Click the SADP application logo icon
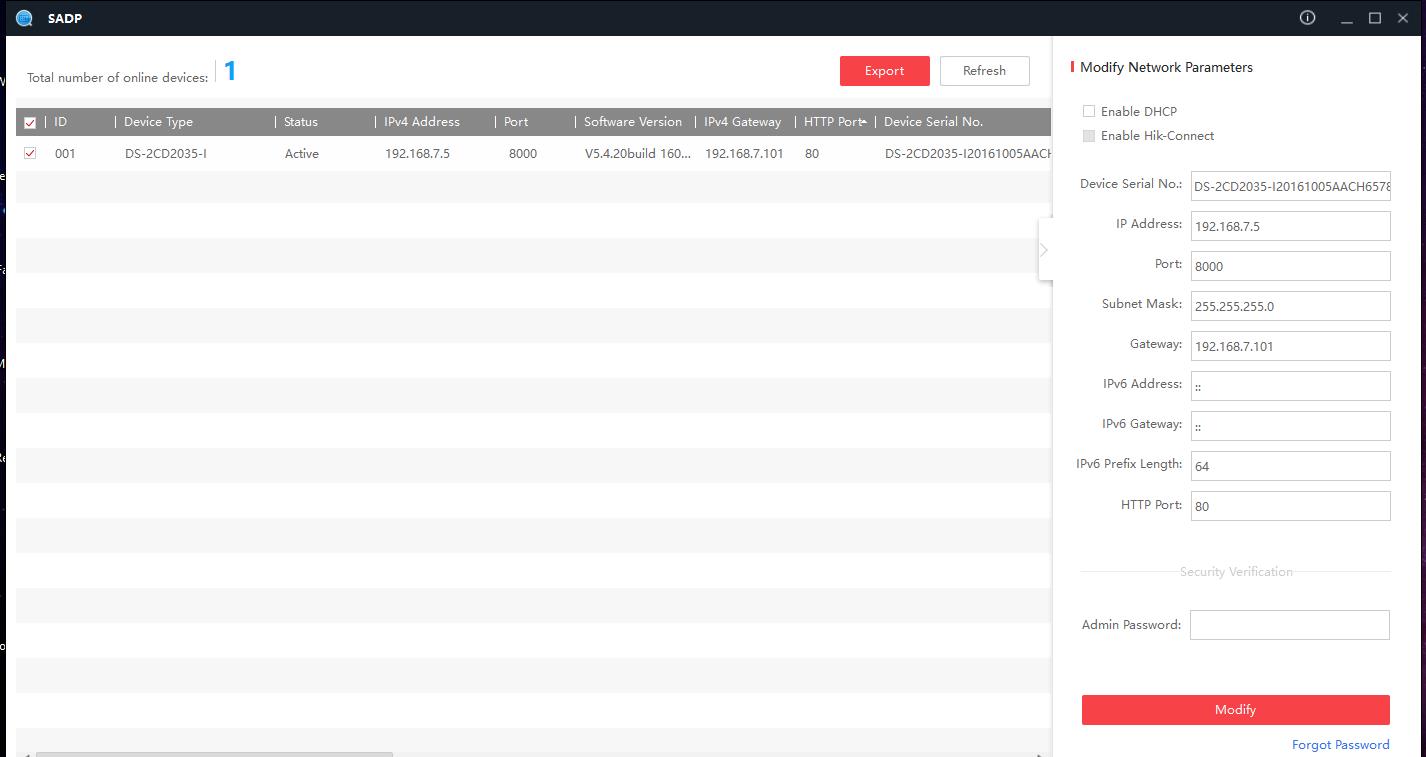 point(24,18)
